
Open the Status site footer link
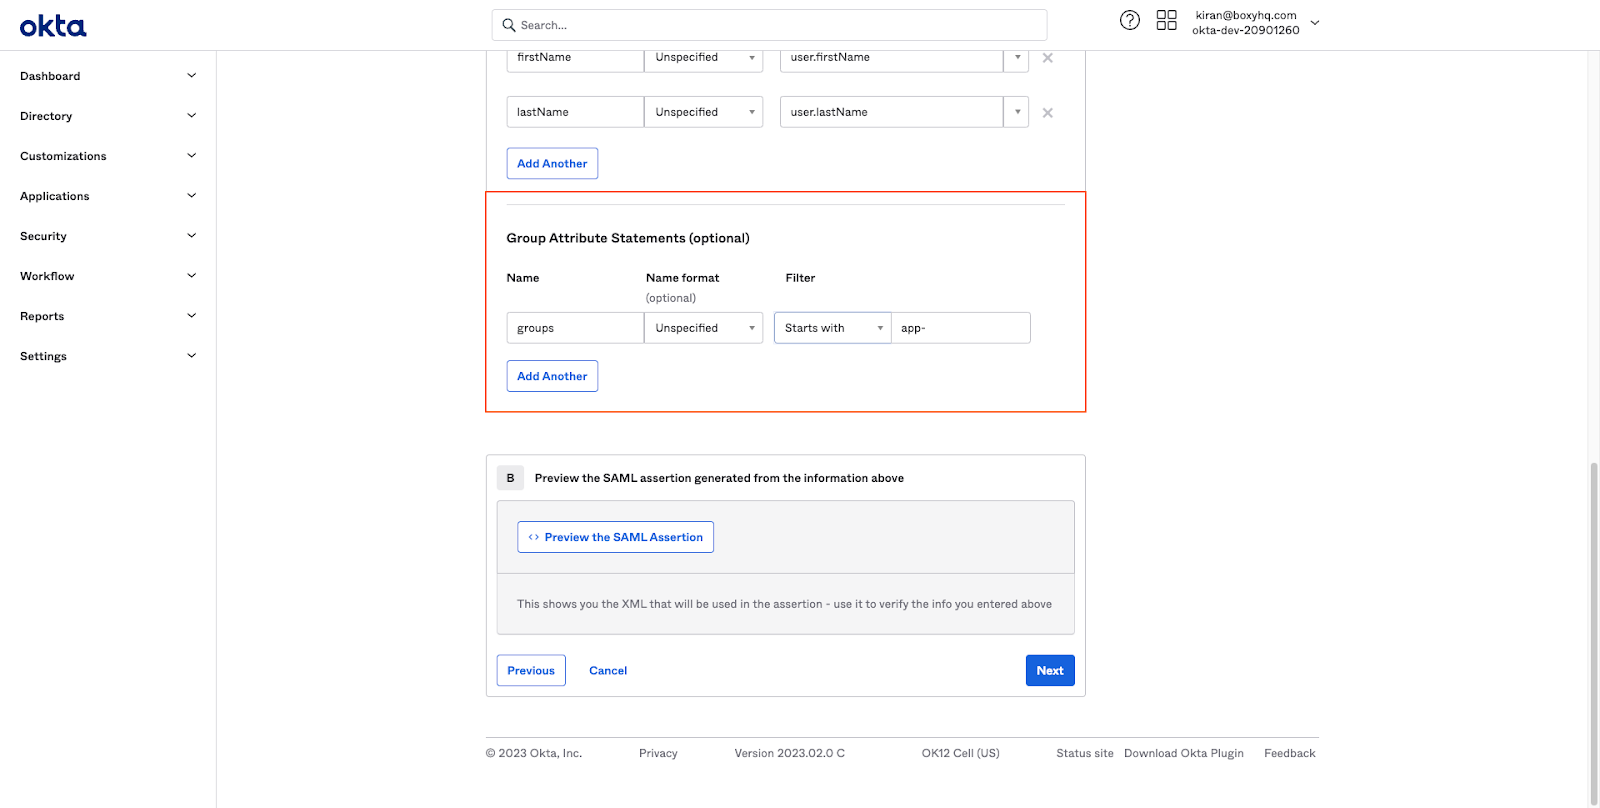click(1085, 754)
